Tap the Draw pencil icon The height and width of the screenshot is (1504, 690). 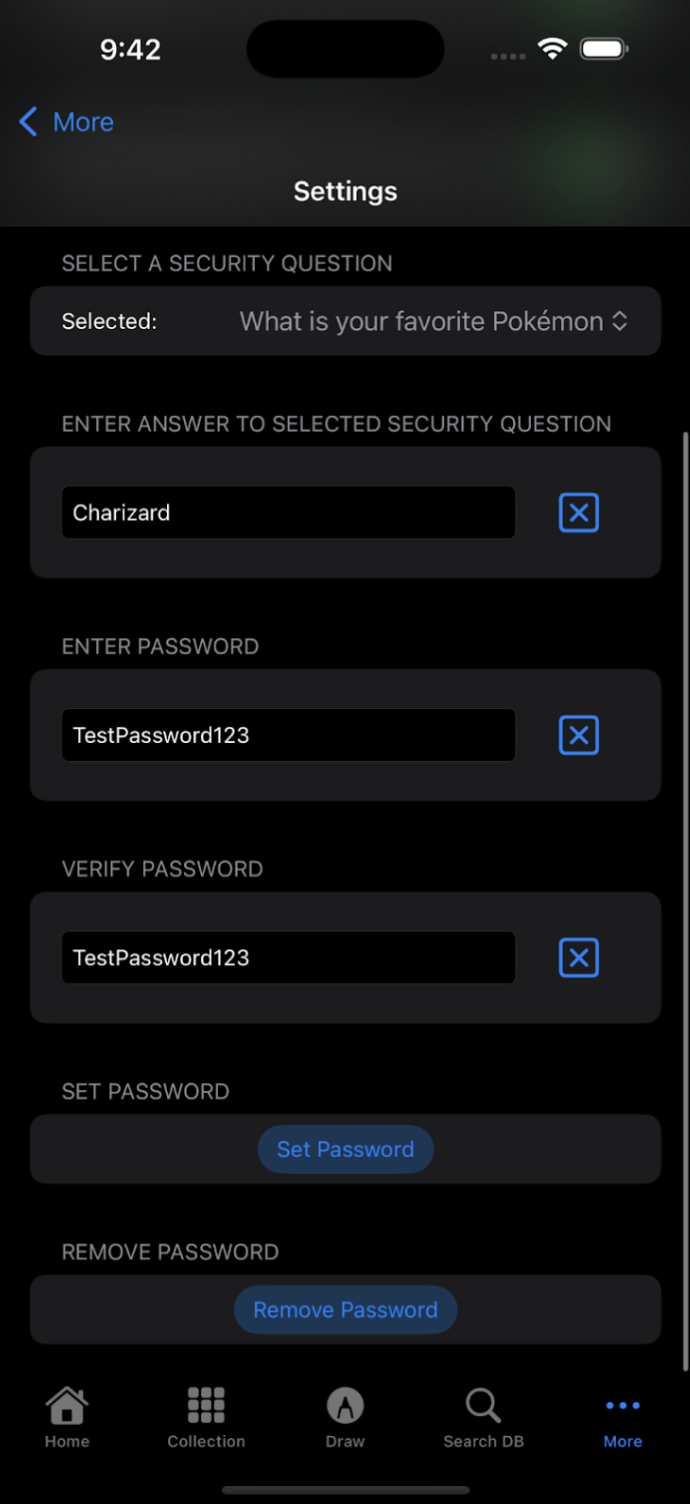pyautogui.click(x=345, y=1404)
